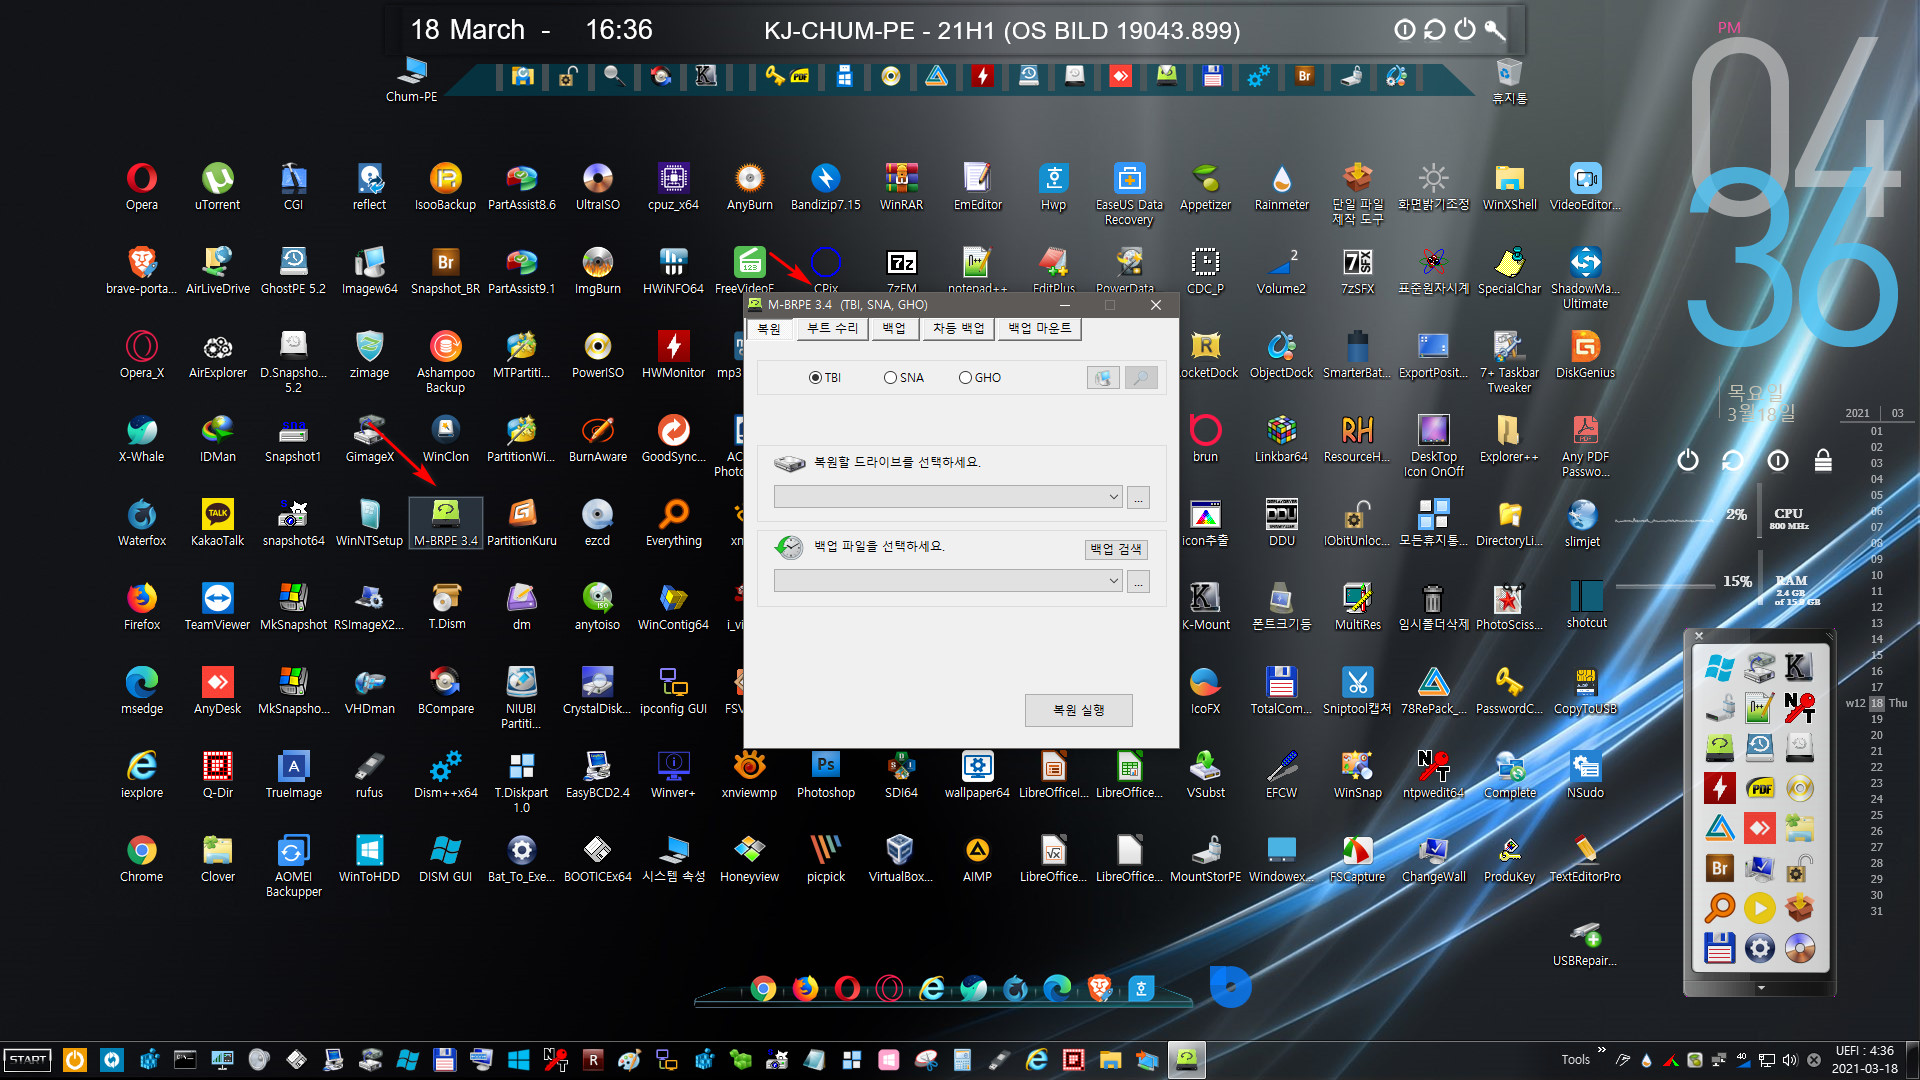Click the browse button beside the backup file dropdown
Viewport: 1920px width, 1080px height.
click(x=1138, y=581)
